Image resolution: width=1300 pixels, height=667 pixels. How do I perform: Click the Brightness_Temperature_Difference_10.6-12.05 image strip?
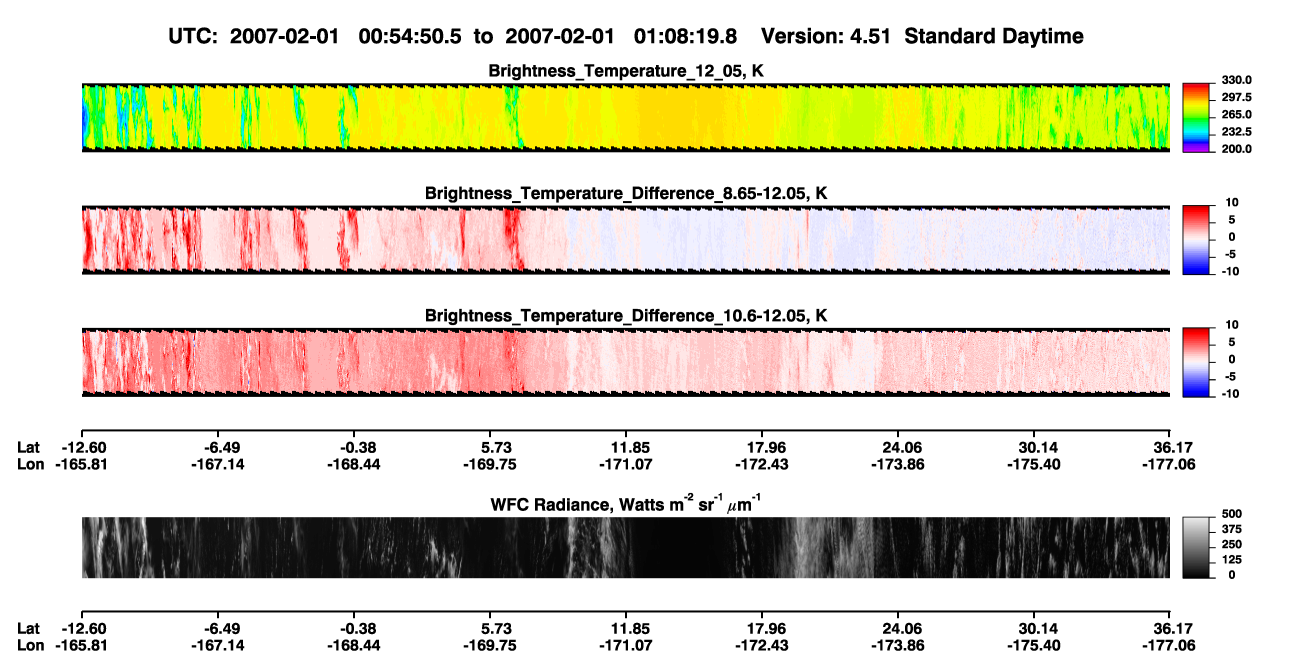625,362
